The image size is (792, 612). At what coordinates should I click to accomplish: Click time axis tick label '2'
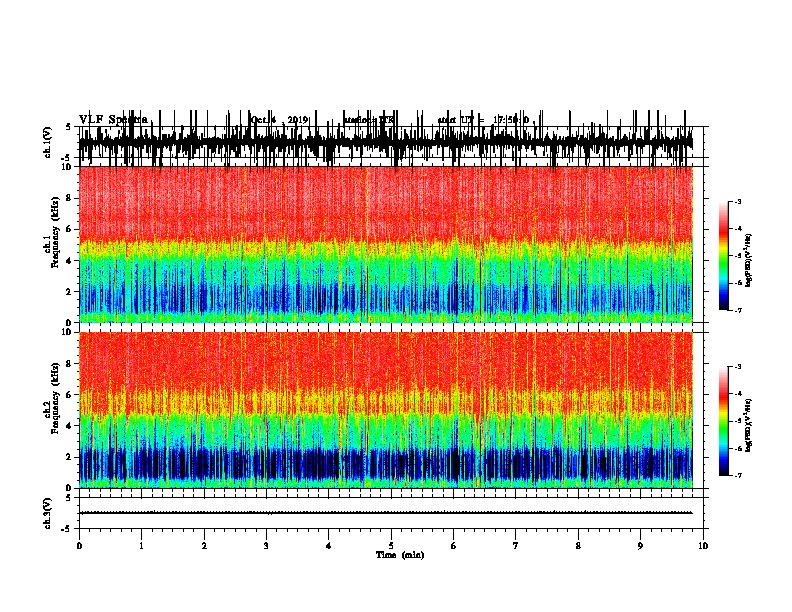point(204,546)
